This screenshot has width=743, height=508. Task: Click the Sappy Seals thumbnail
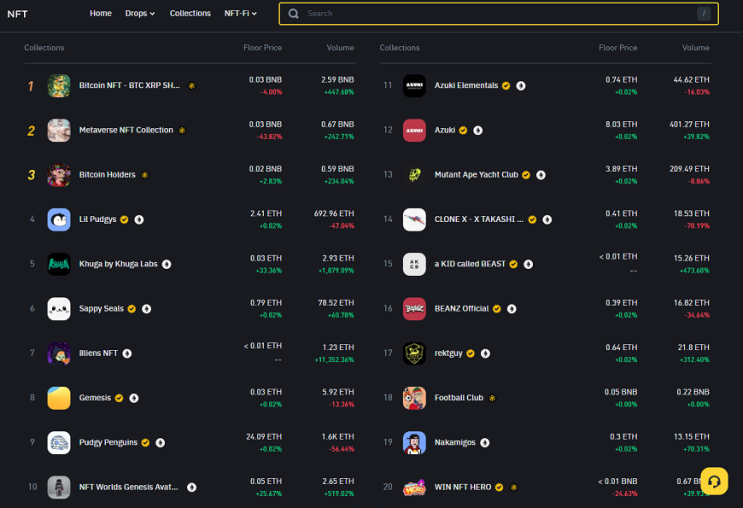tap(59, 309)
